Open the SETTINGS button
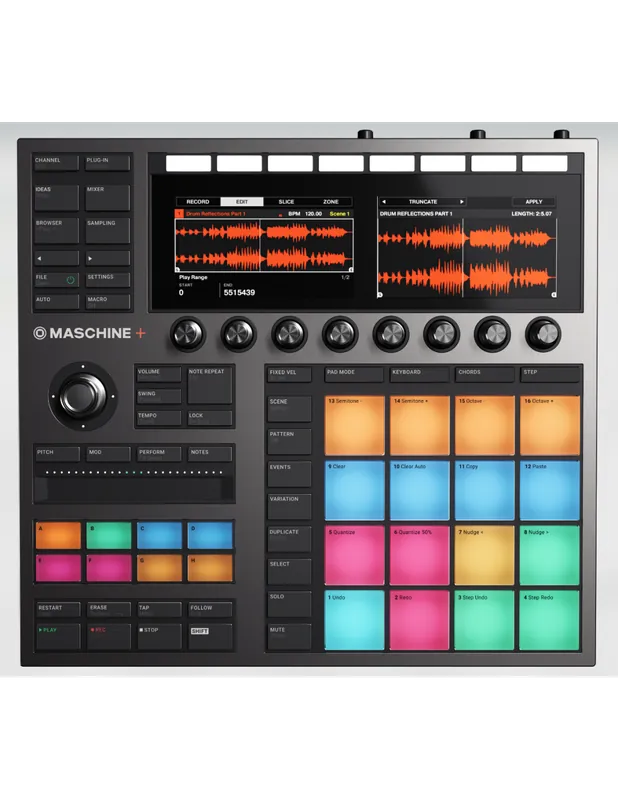The width and height of the screenshot is (618, 800). tap(107, 280)
